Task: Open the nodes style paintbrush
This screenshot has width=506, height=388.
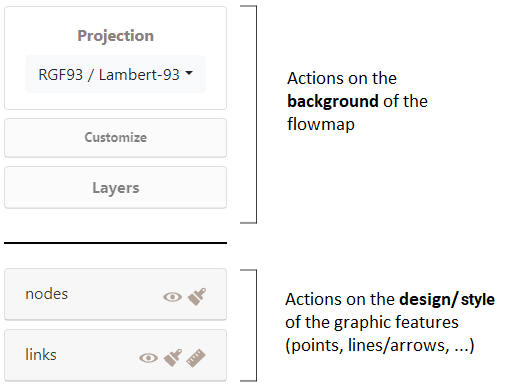Action: 197,296
